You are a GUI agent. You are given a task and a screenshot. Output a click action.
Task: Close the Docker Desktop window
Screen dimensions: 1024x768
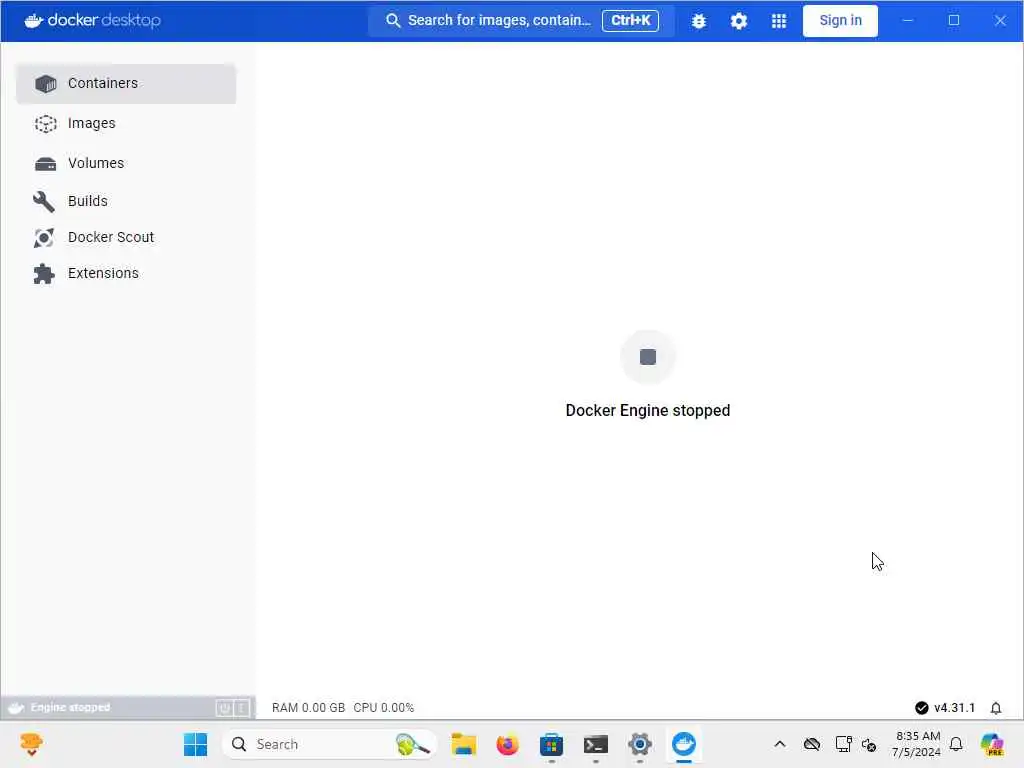(1000, 21)
